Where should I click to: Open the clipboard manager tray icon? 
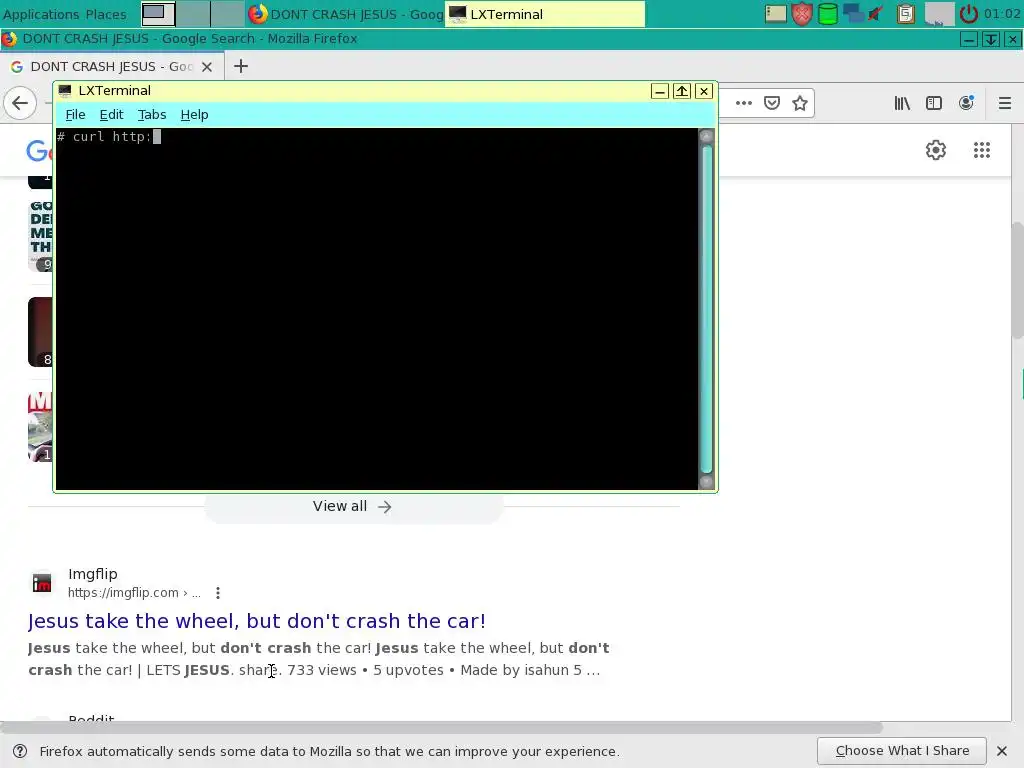pos(906,14)
